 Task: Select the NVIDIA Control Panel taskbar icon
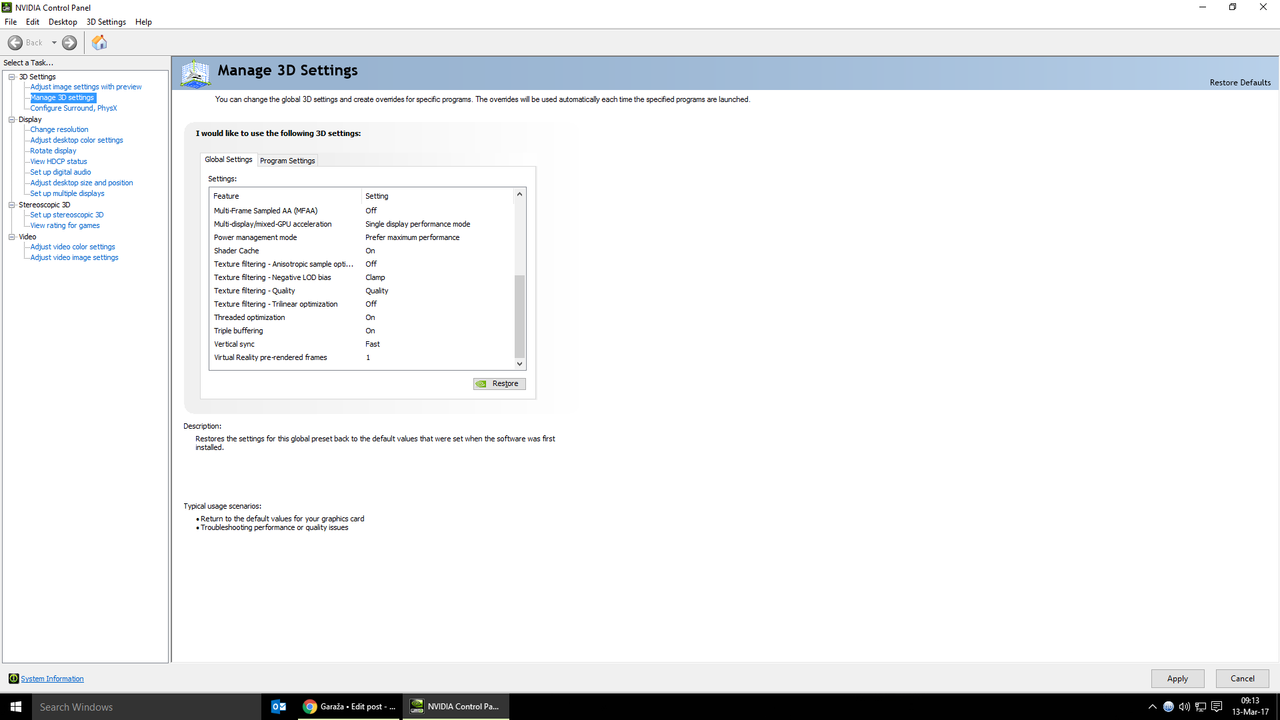coord(455,706)
